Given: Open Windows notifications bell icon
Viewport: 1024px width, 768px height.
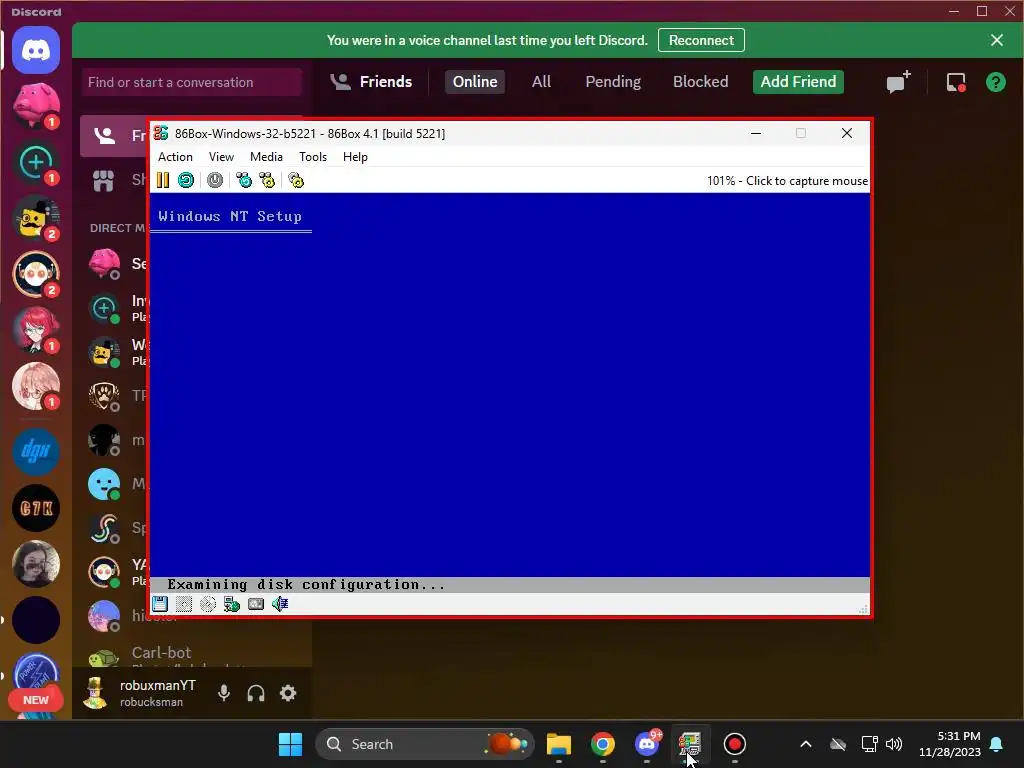Looking at the screenshot, I should [x=997, y=744].
